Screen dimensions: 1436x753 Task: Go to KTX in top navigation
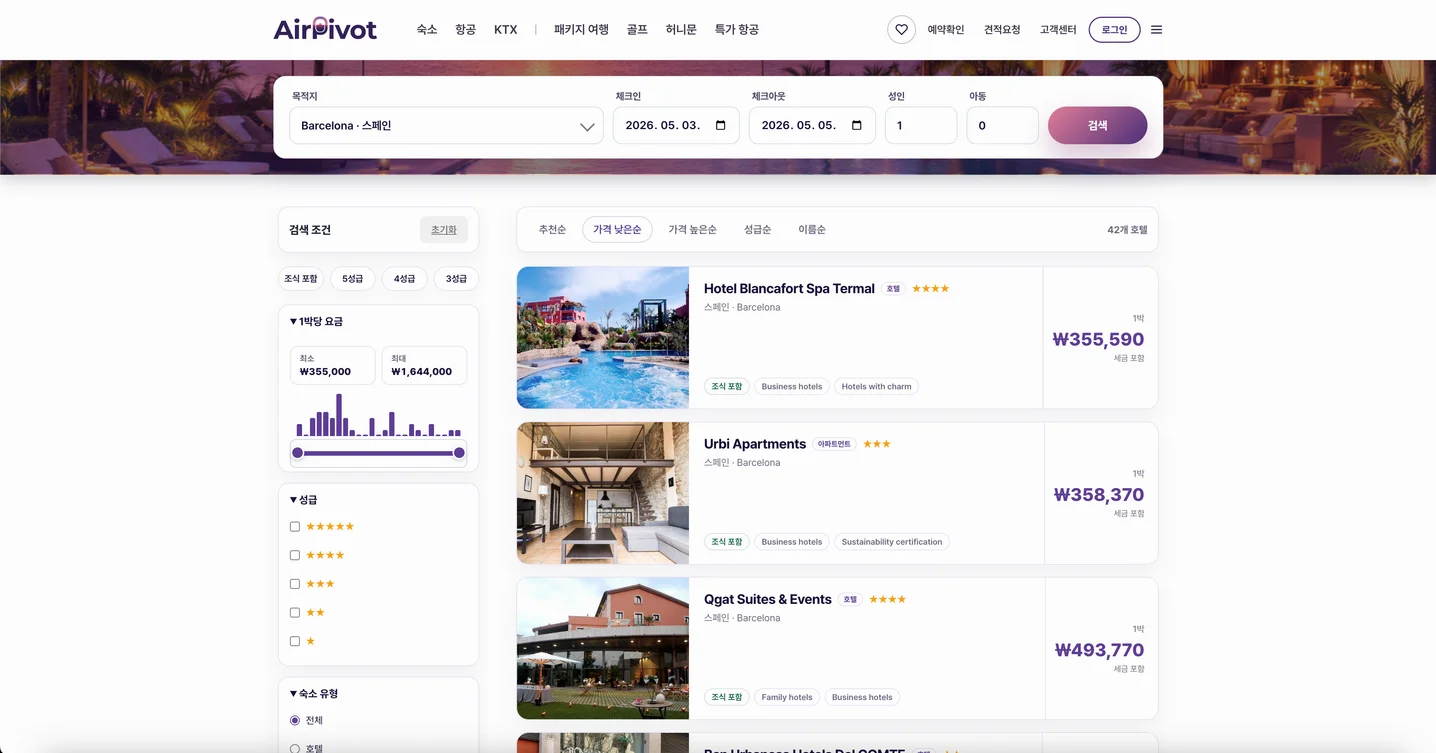pyautogui.click(x=506, y=30)
